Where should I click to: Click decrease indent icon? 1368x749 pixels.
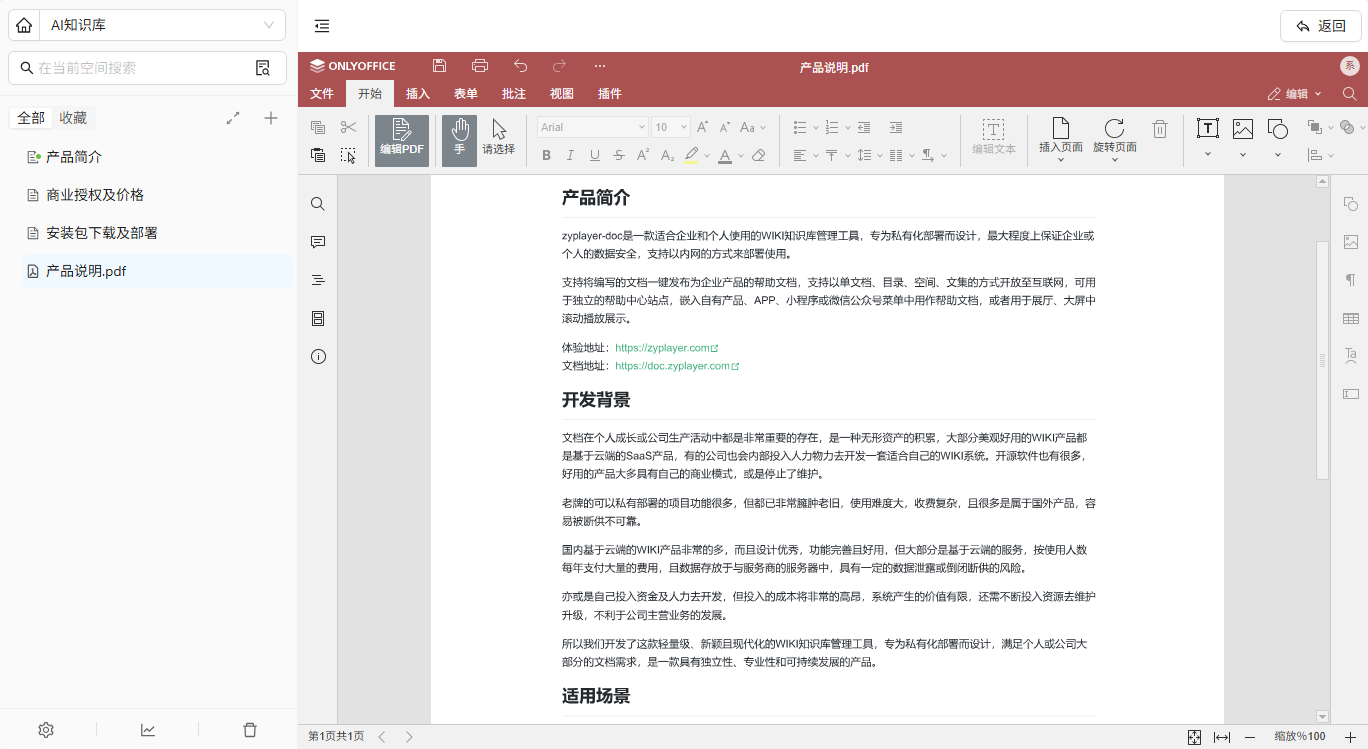click(864, 127)
